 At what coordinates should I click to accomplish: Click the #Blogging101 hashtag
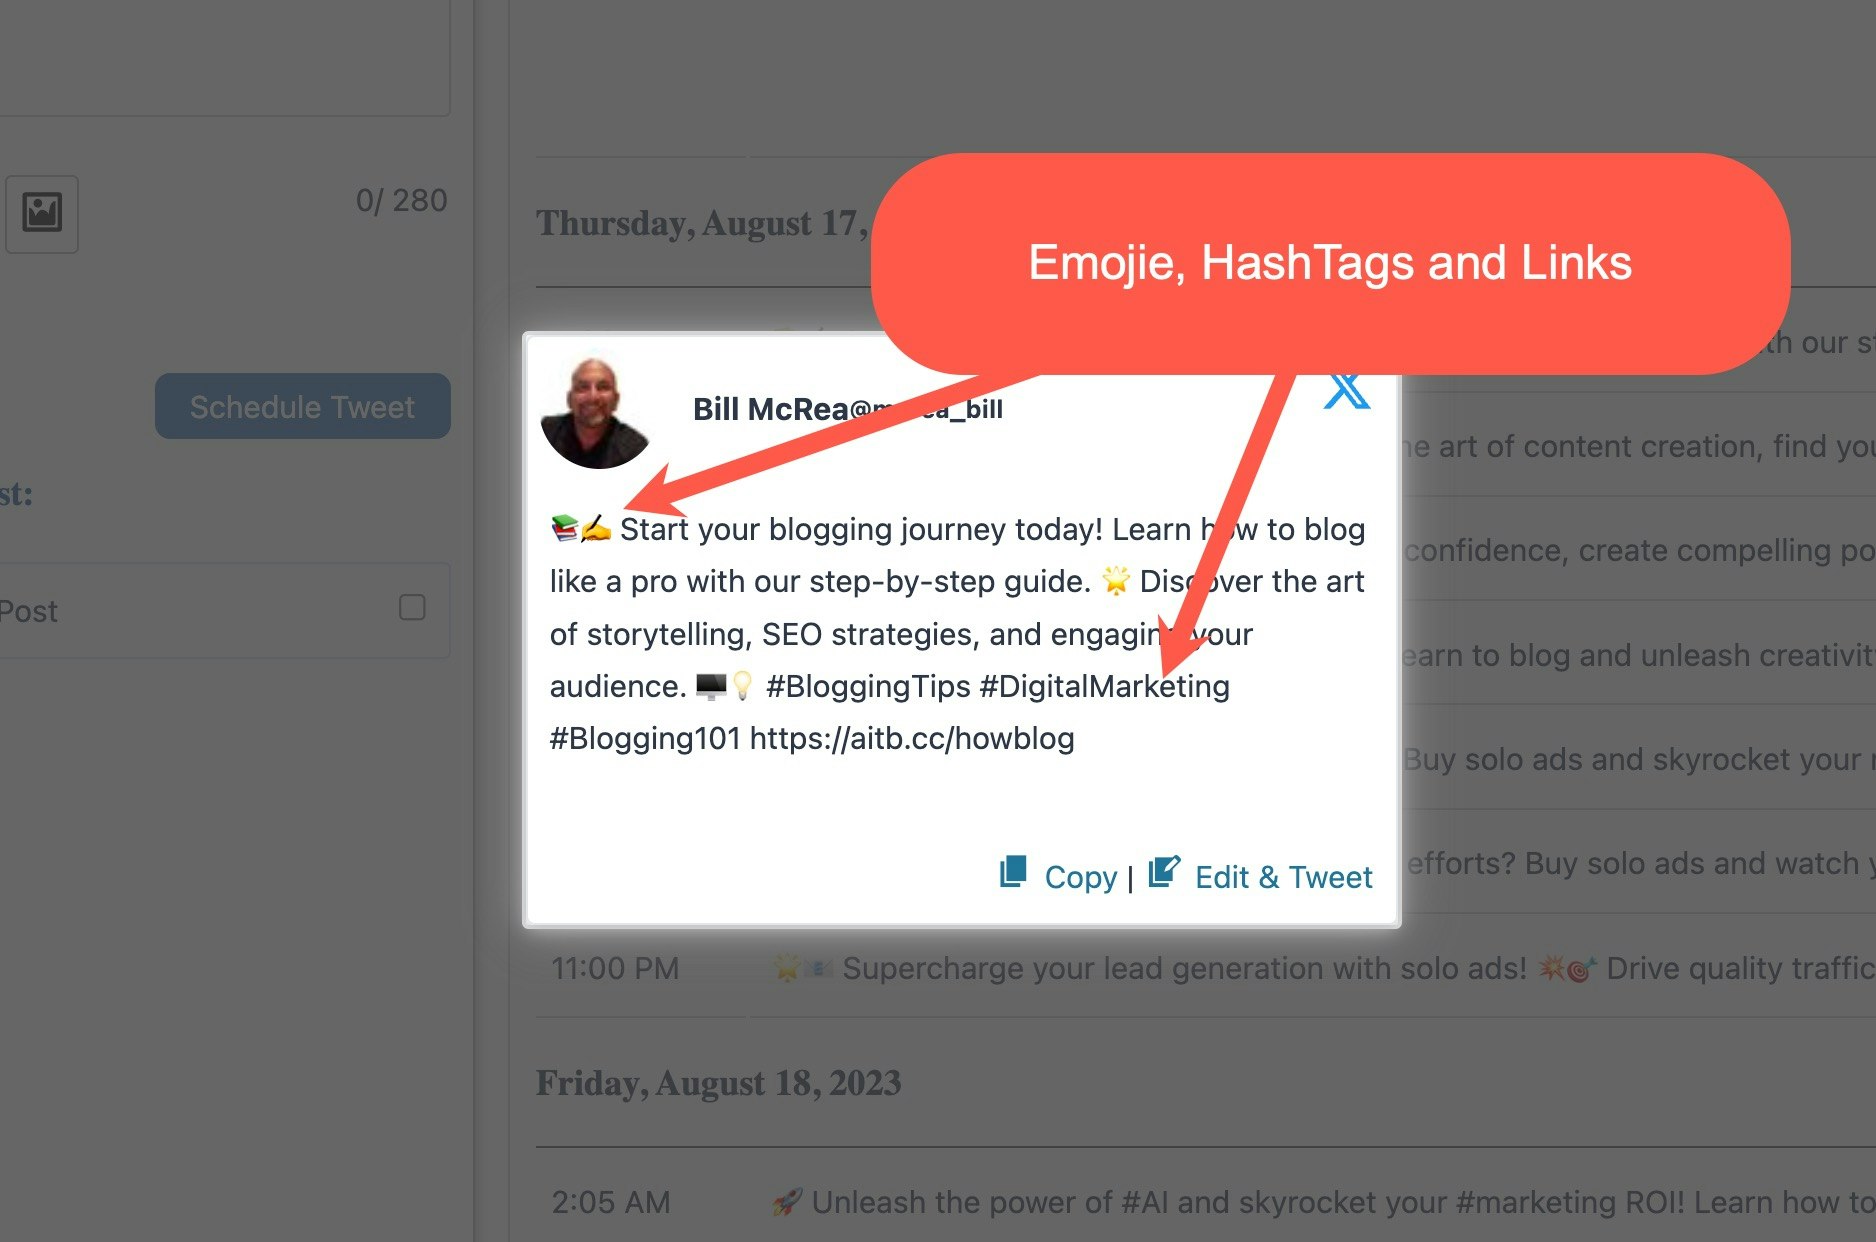tap(645, 739)
